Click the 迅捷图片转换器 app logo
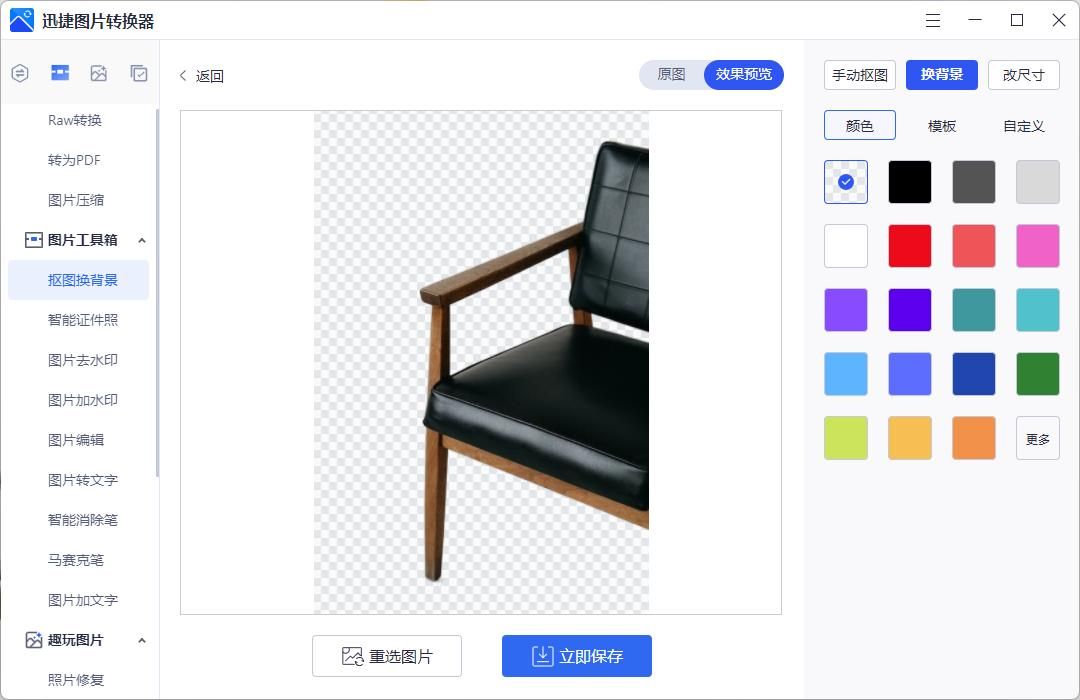The width and height of the screenshot is (1080, 700). click(21, 21)
